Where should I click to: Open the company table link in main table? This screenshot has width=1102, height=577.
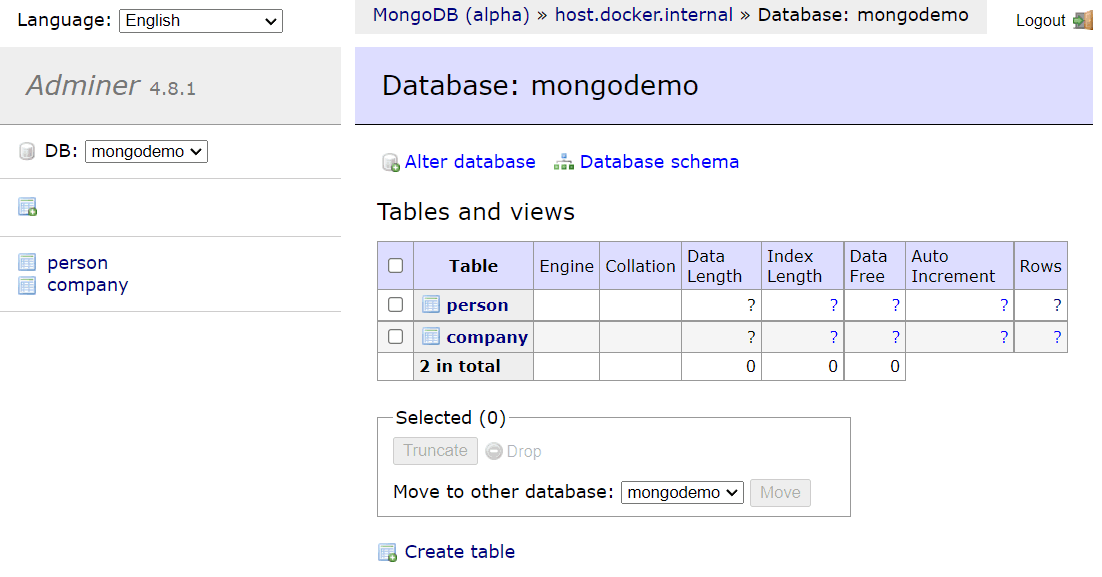pyautogui.click(x=487, y=337)
